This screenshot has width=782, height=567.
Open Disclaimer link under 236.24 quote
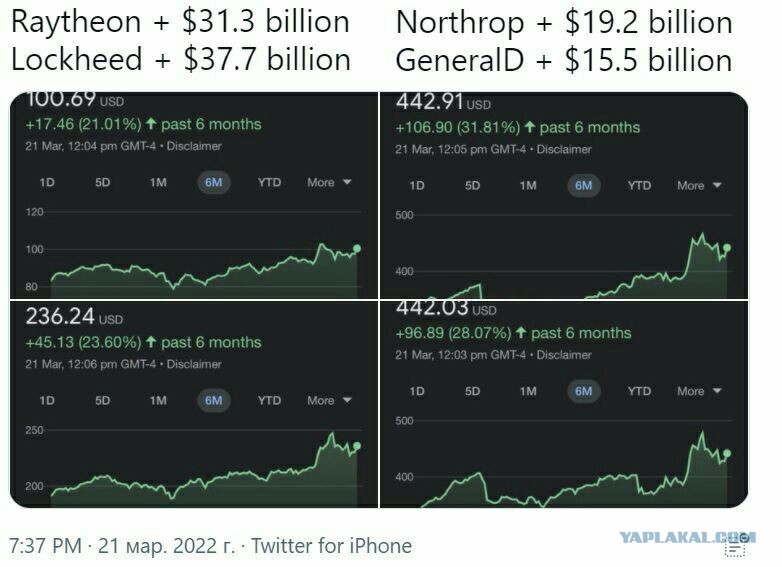click(194, 364)
